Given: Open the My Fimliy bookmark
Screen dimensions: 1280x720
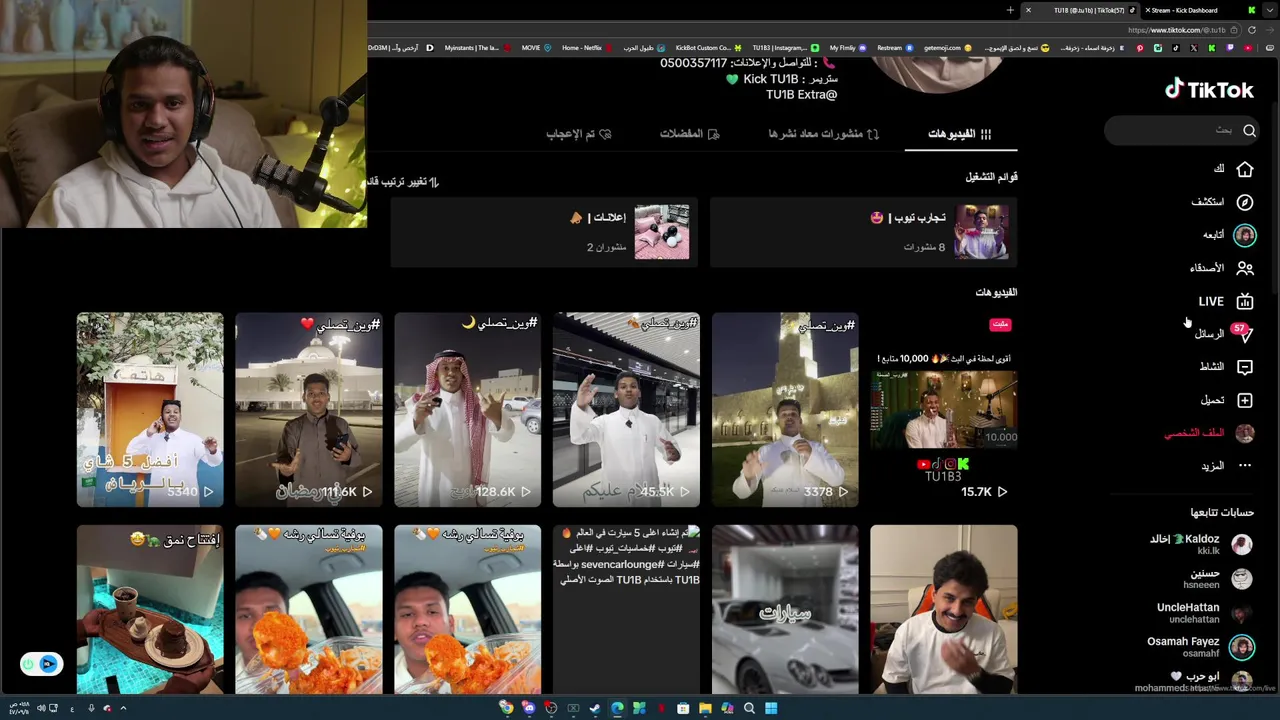Looking at the screenshot, I should click(x=847, y=48).
